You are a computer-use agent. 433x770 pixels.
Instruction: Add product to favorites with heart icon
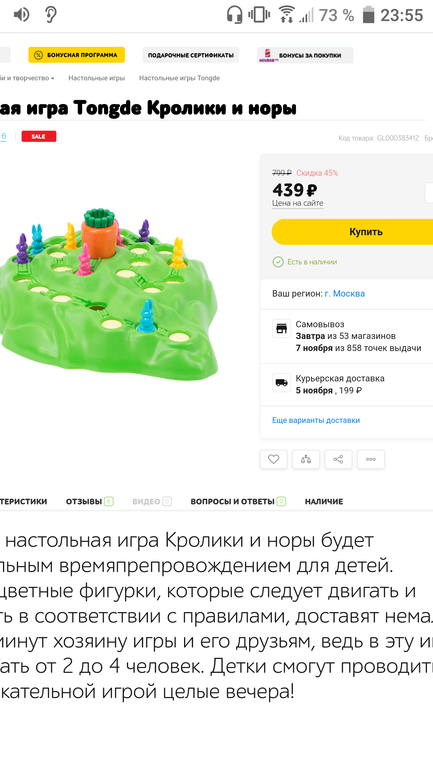(x=273, y=459)
